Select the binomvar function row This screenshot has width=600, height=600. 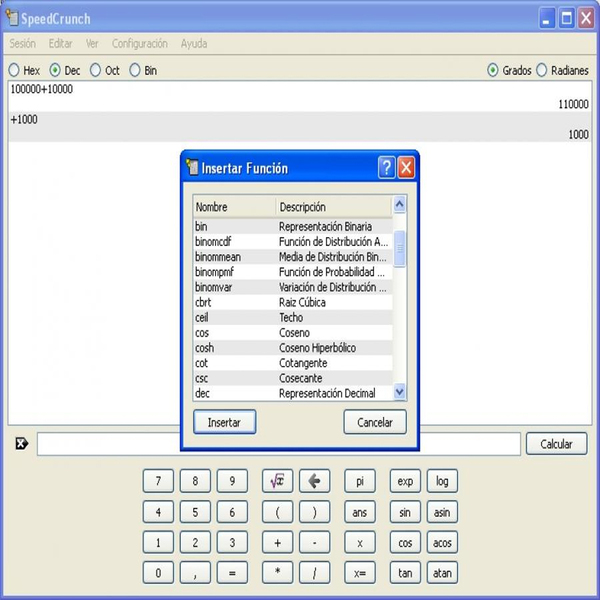click(293, 287)
